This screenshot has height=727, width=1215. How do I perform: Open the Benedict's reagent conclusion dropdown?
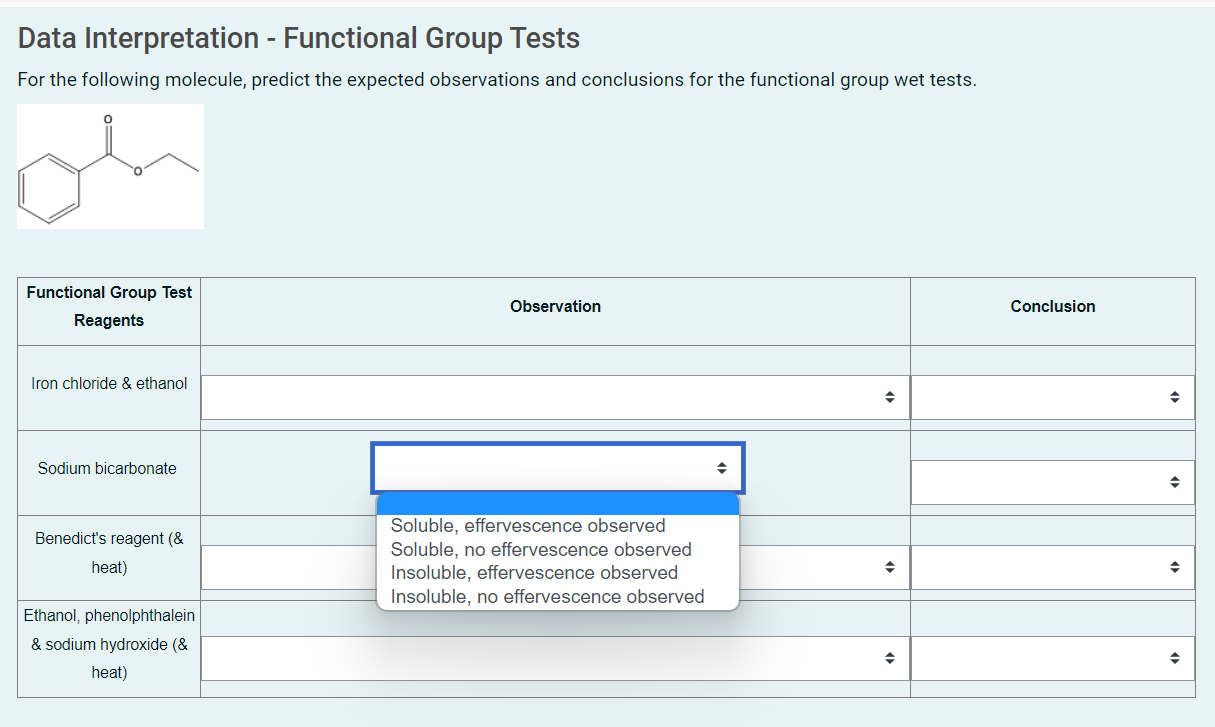click(1052, 567)
